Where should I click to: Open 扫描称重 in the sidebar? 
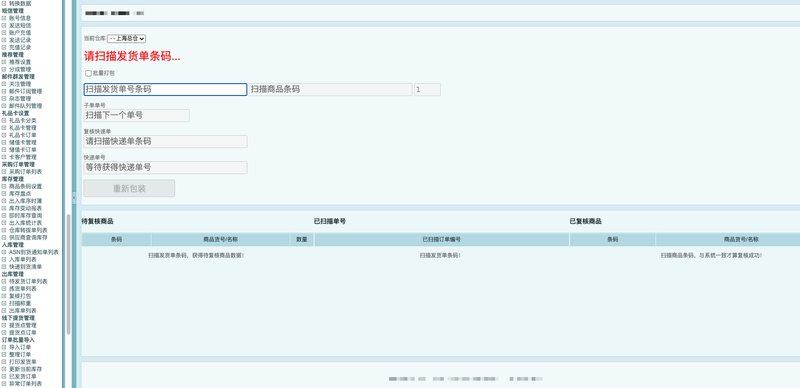pyautogui.click(x=20, y=303)
